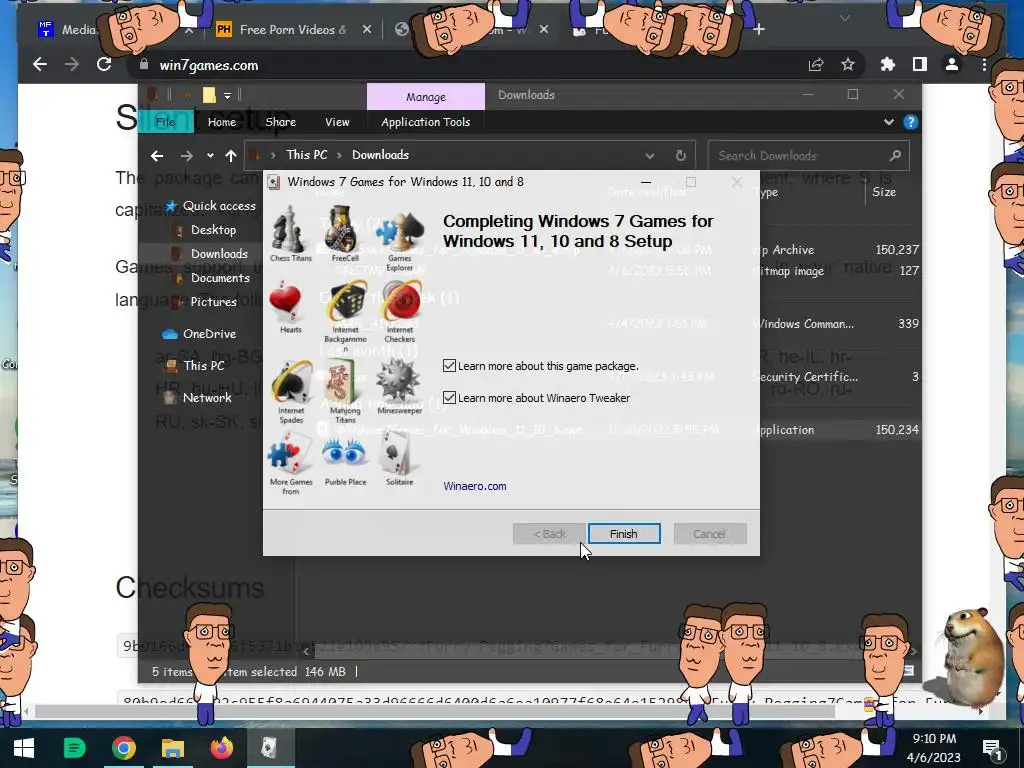Select Downloads in navigation pane
1024x768 pixels.
pyautogui.click(x=210, y=254)
